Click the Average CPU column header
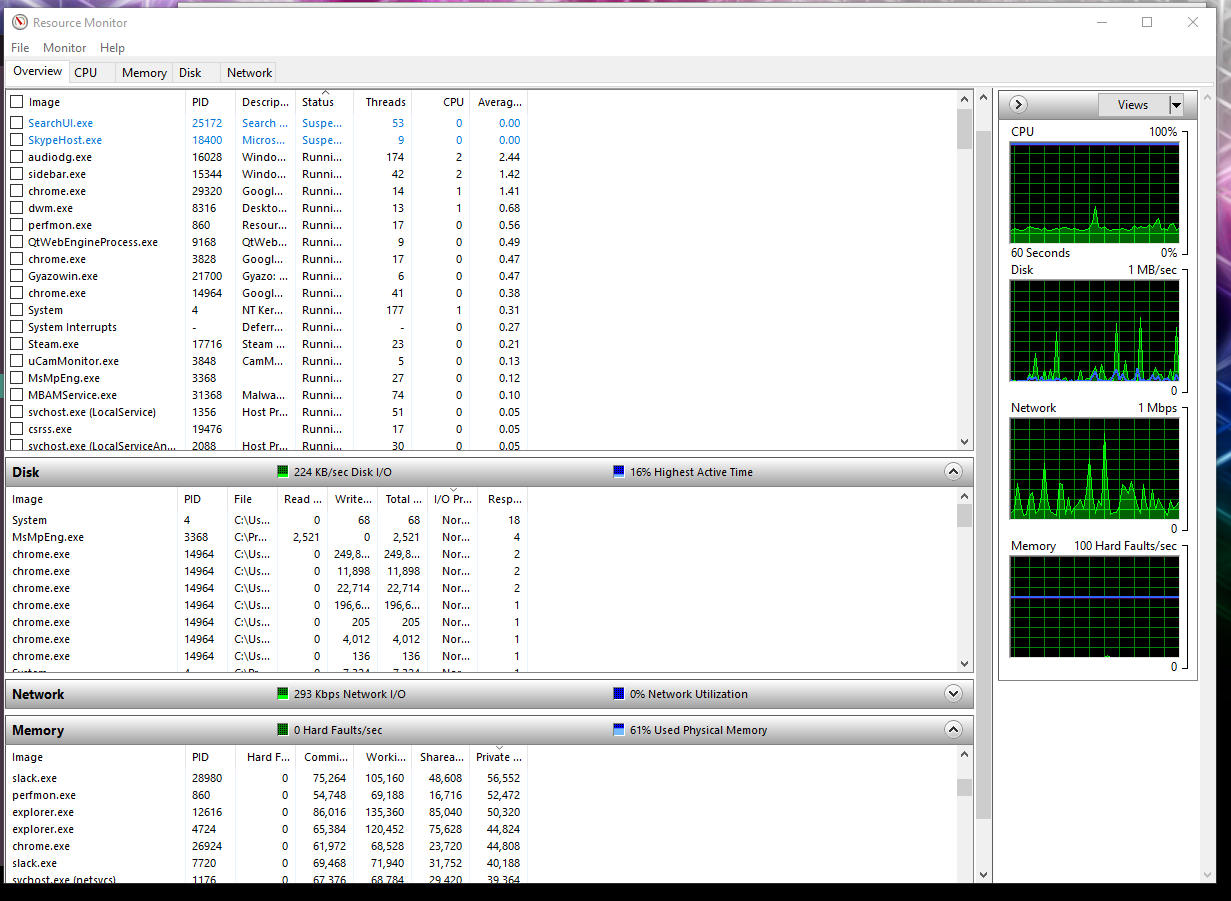 point(499,102)
